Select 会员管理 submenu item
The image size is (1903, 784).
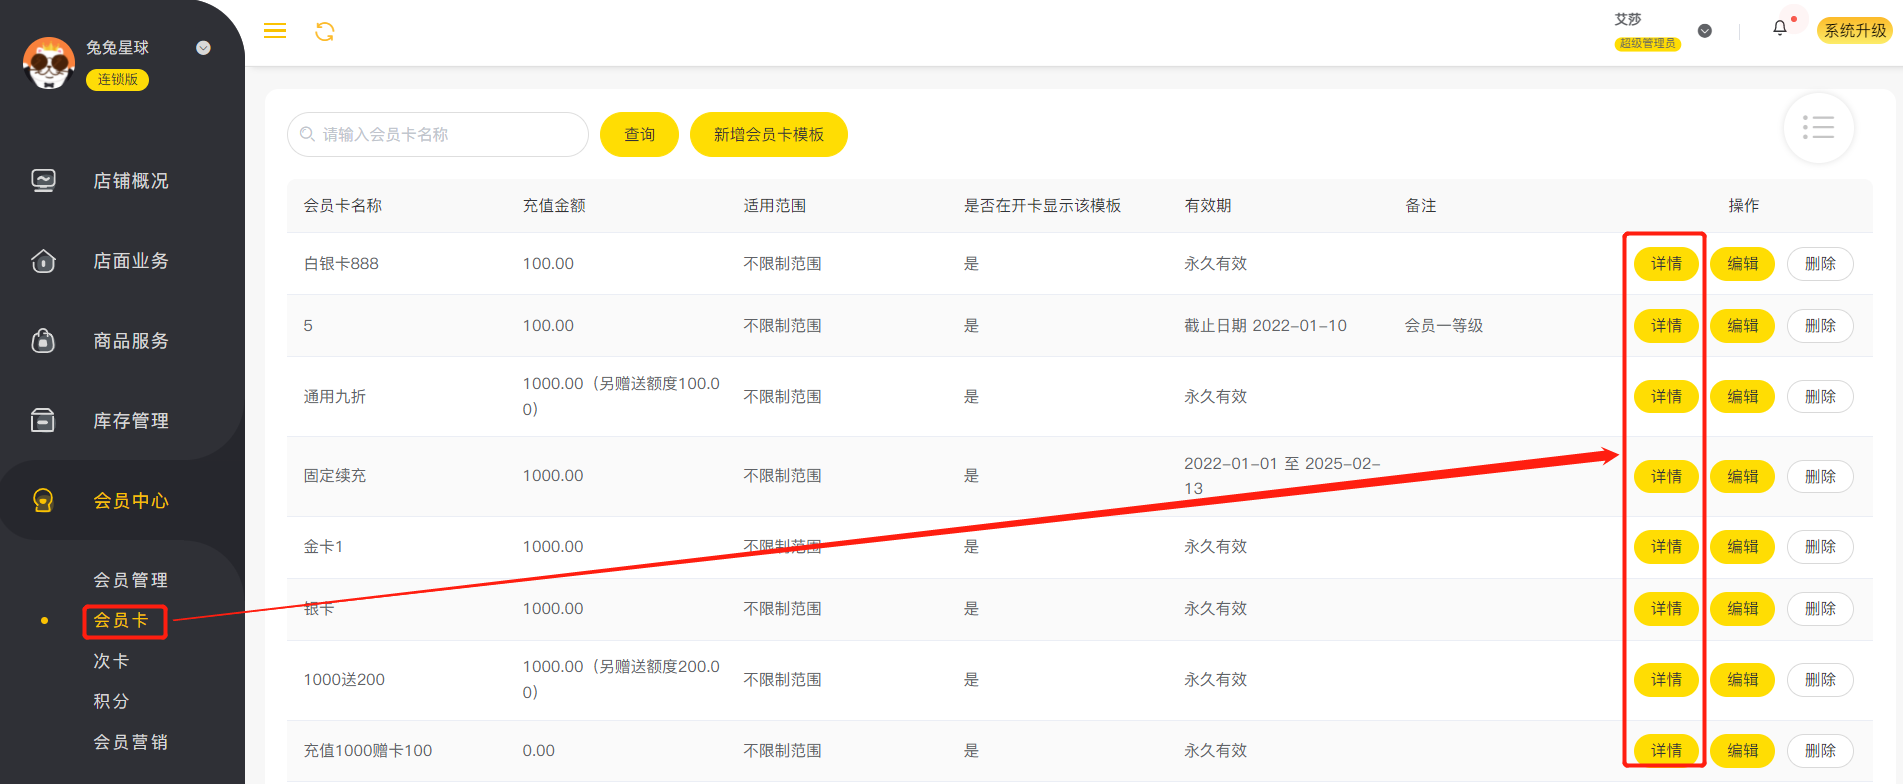[x=131, y=580]
